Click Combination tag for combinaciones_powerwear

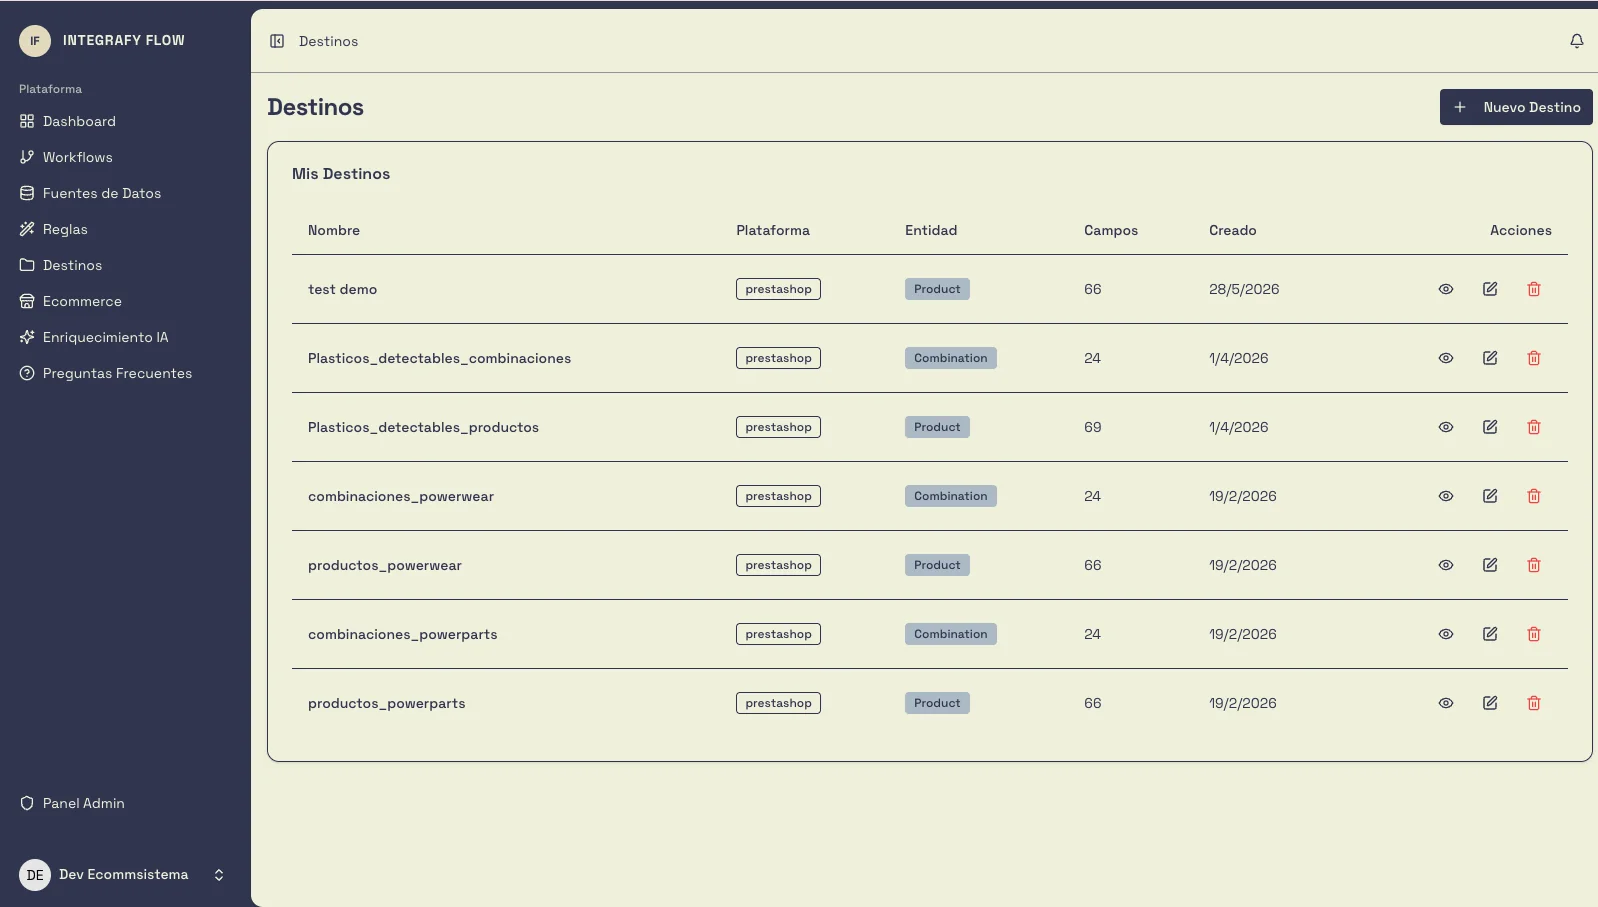[x=951, y=496]
